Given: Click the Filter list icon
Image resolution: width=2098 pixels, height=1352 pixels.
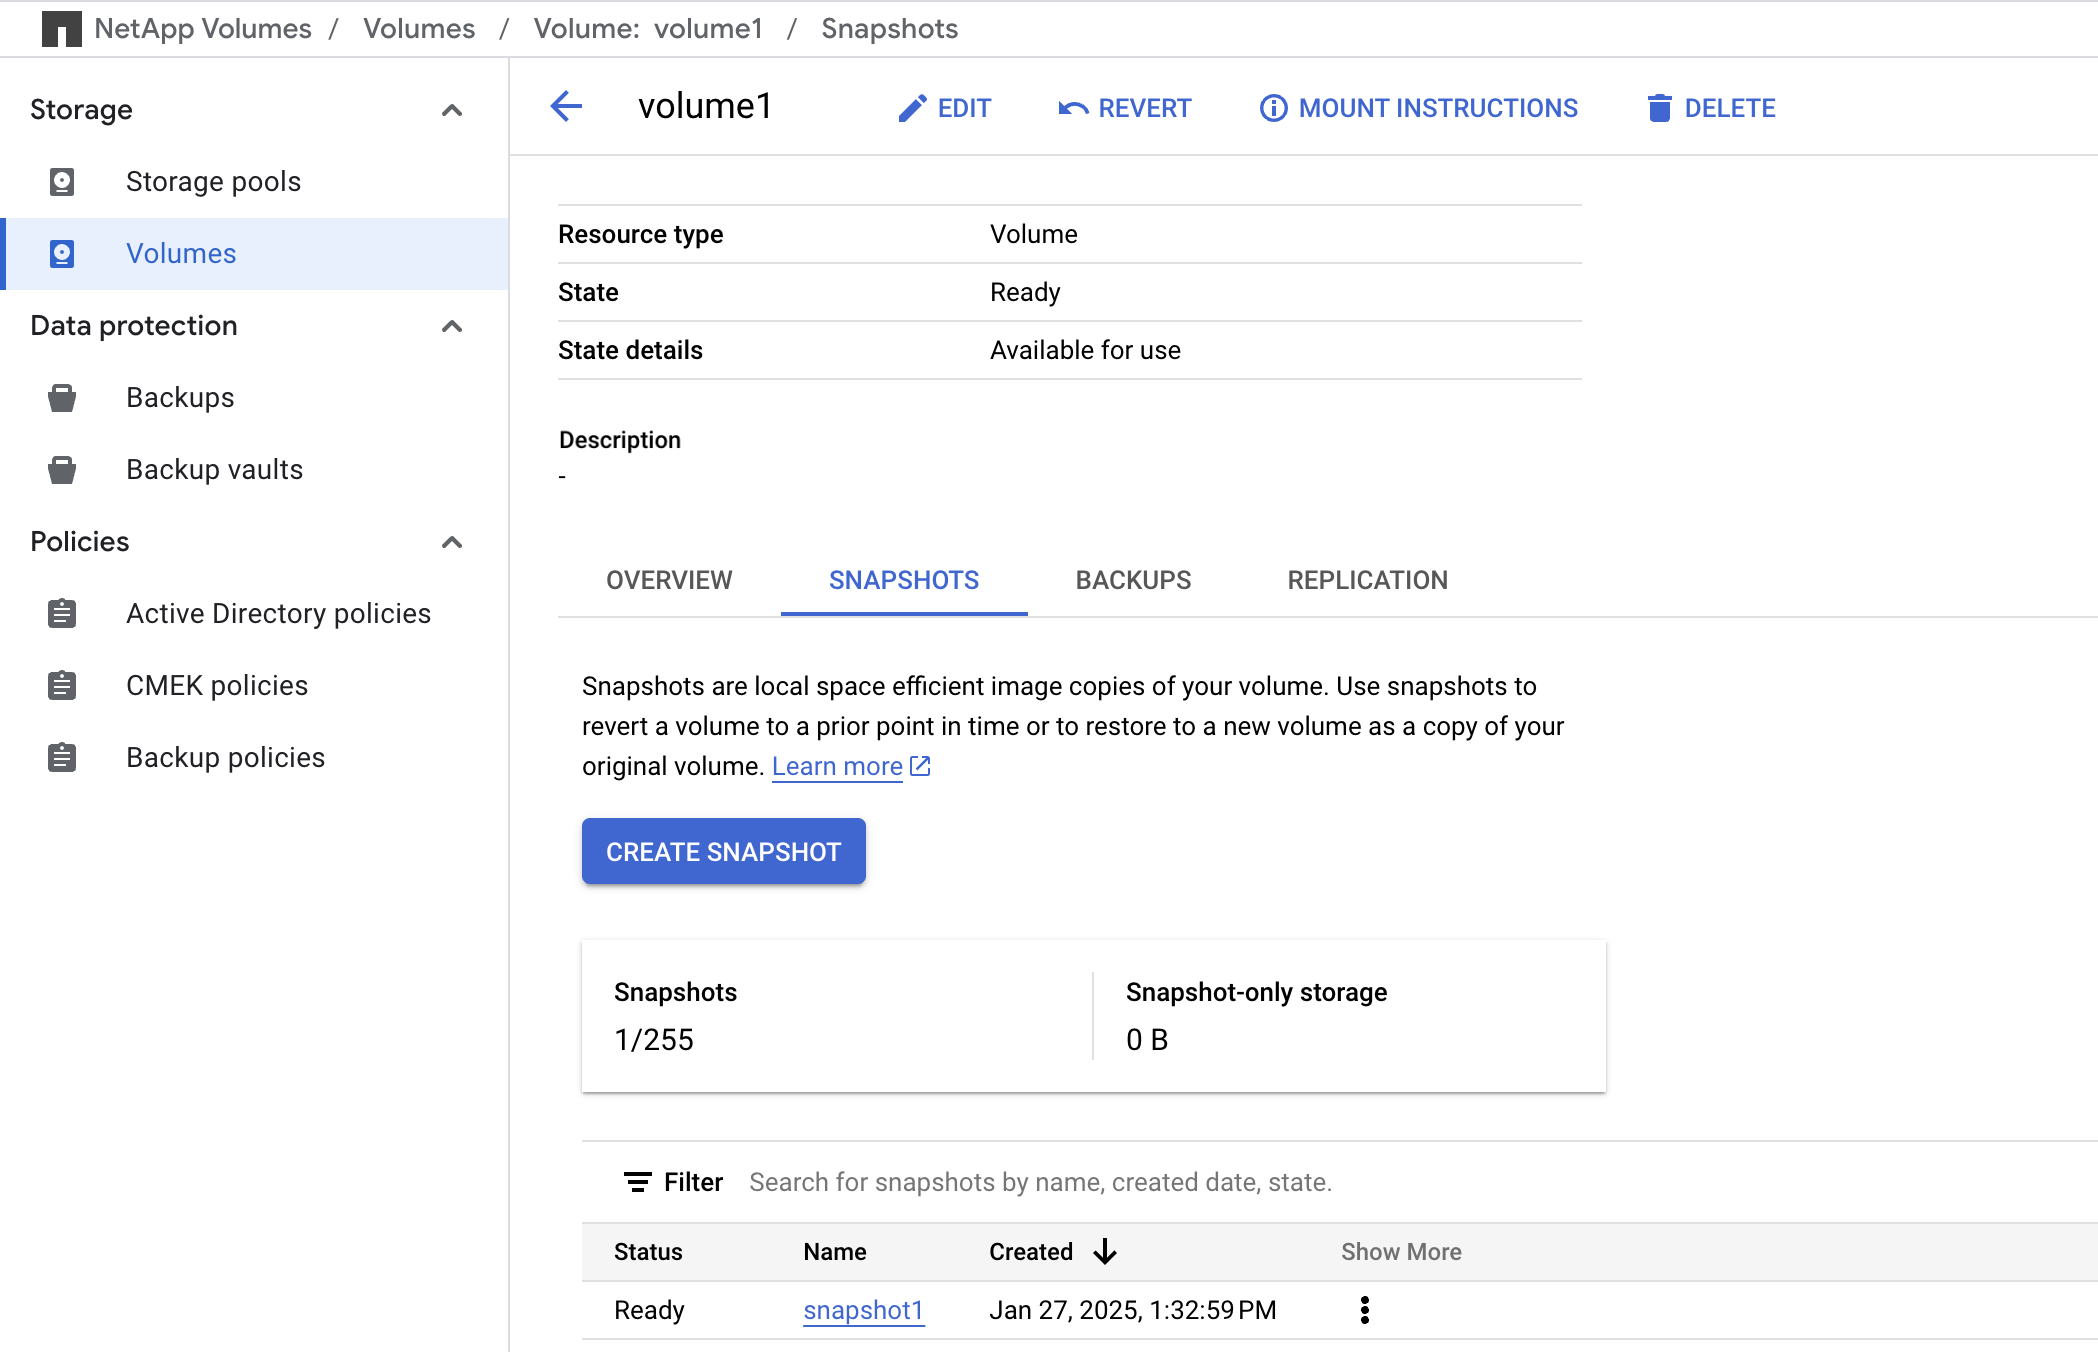Looking at the screenshot, I should click(638, 1182).
